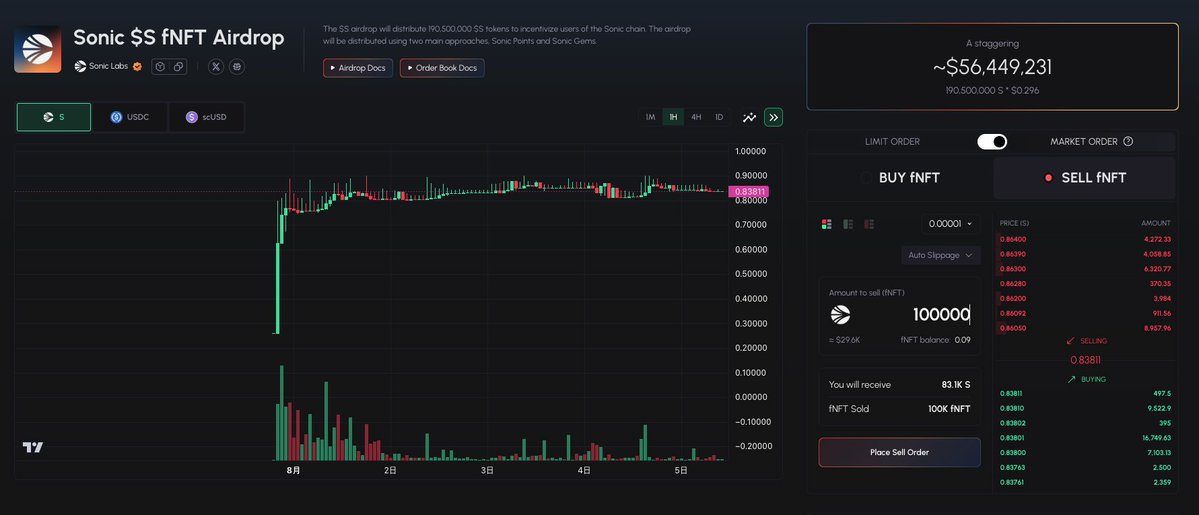Open the X (Twitter) social icon
1199x515 pixels.
pyautogui.click(x=216, y=67)
